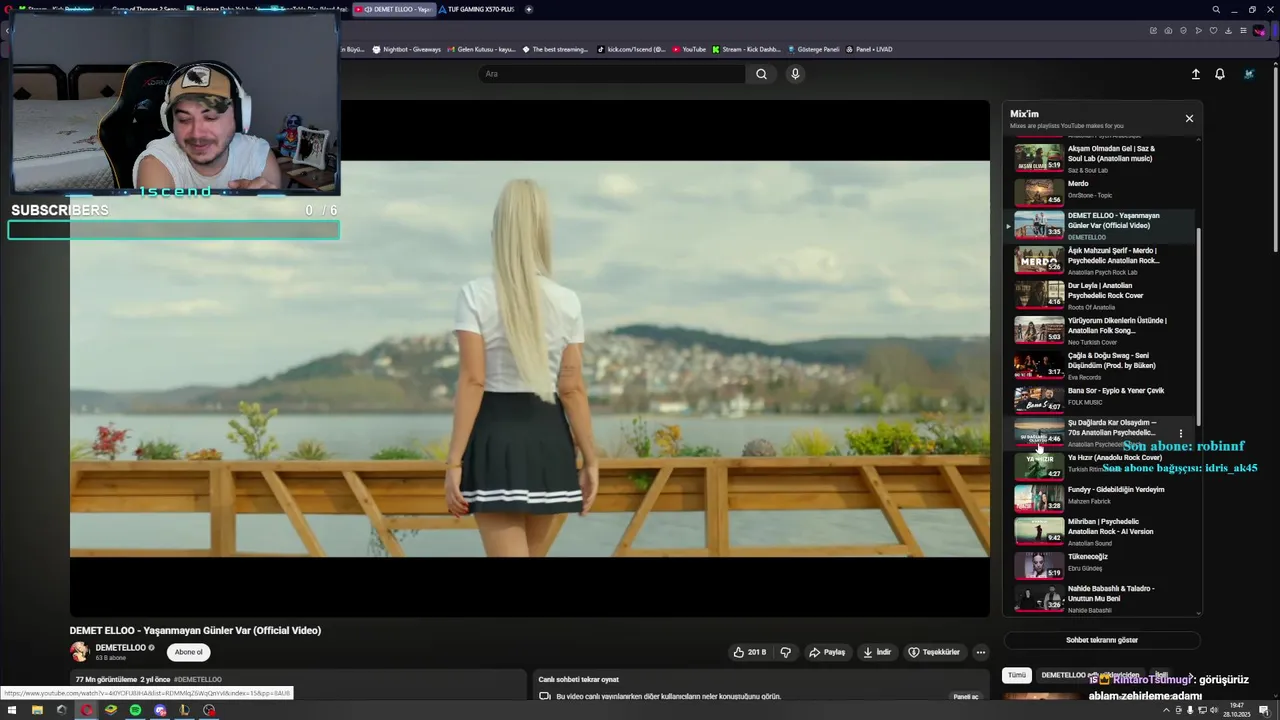
Task: Click the Teşekkürler thanks button
Action: point(934,652)
